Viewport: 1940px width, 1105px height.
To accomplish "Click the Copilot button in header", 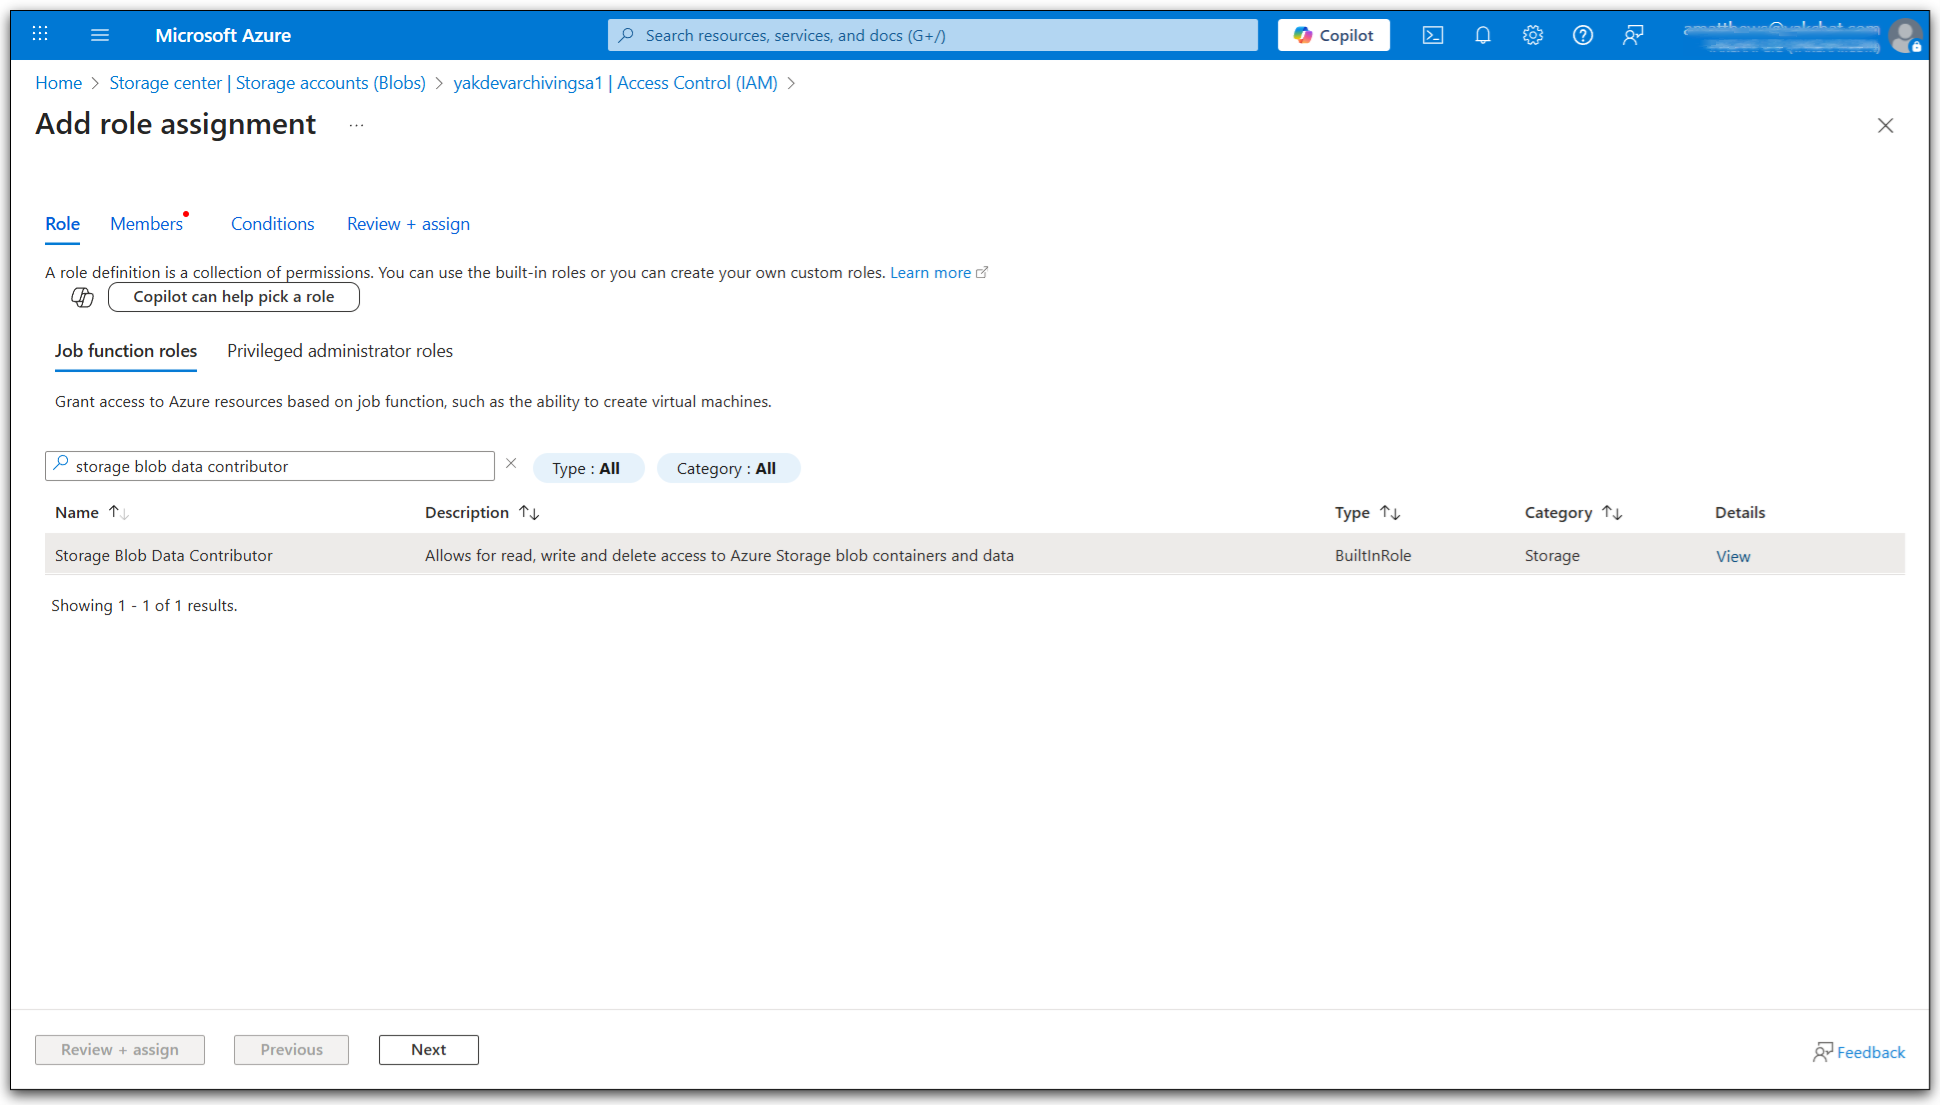I will 1333,35.
